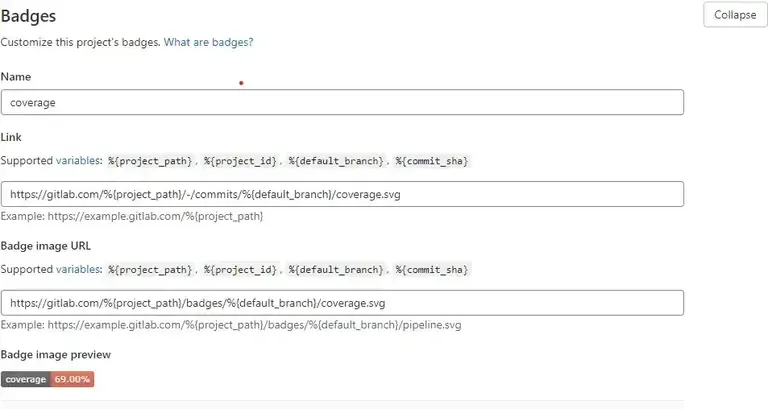Click %{project_path} under Badge image URL
768x409 pixels.
tap(150, 269)
